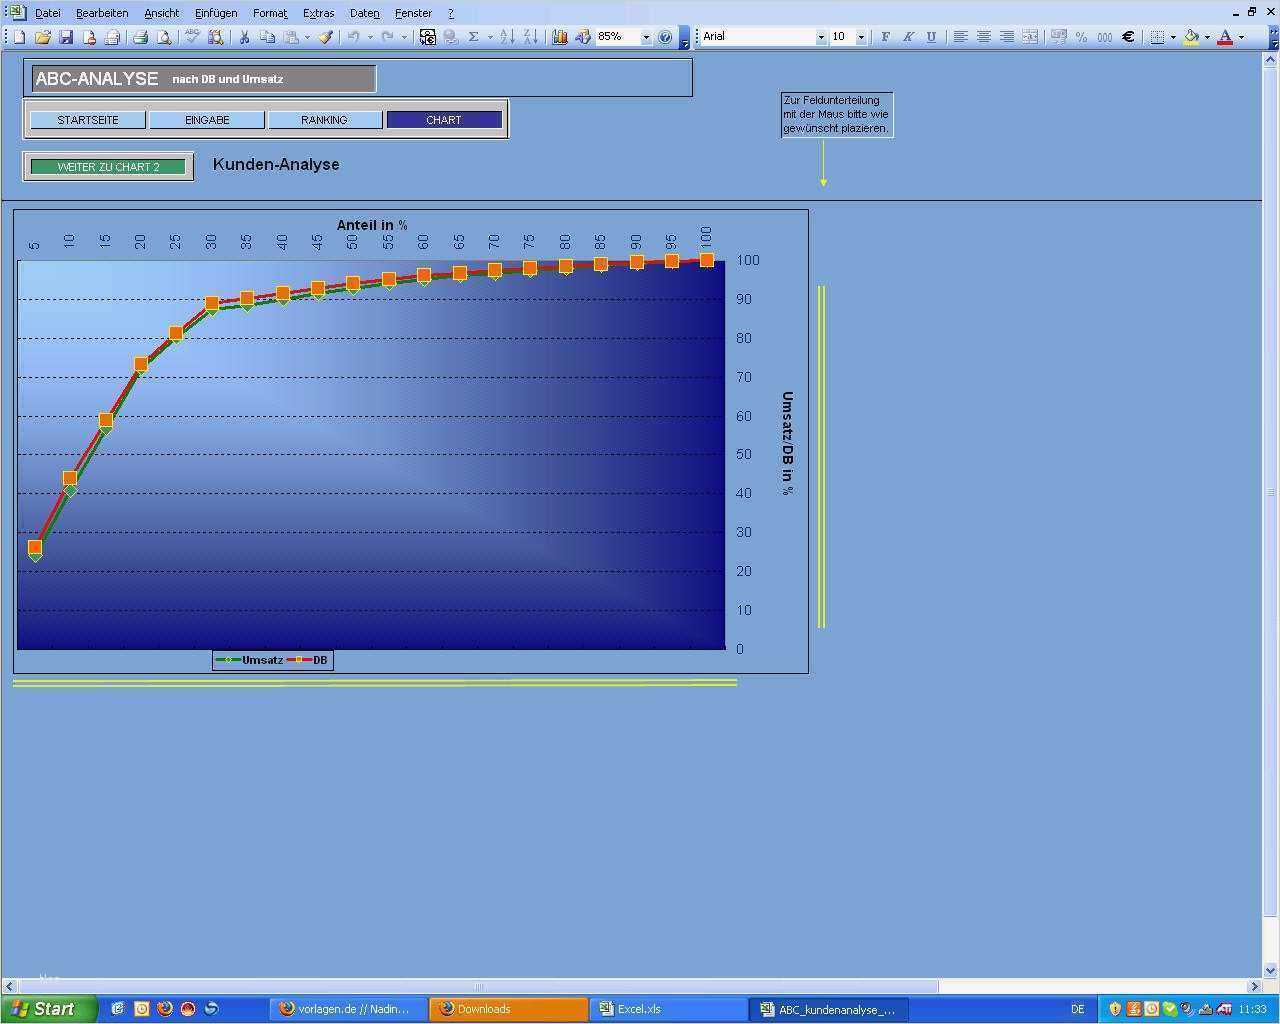Center-align the cell text
Image resolution: width=1280 pixels, height=1024 pixels.
coord(983,37)
